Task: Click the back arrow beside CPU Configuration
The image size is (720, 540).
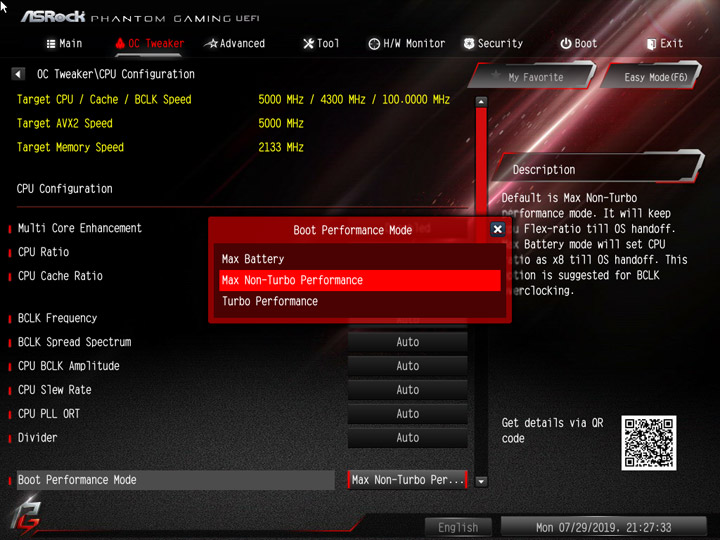Action: [x=18, y=74]
